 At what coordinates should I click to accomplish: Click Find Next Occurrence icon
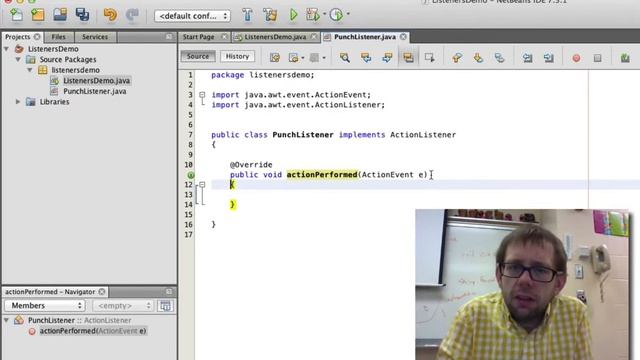[x=387, y=58]
